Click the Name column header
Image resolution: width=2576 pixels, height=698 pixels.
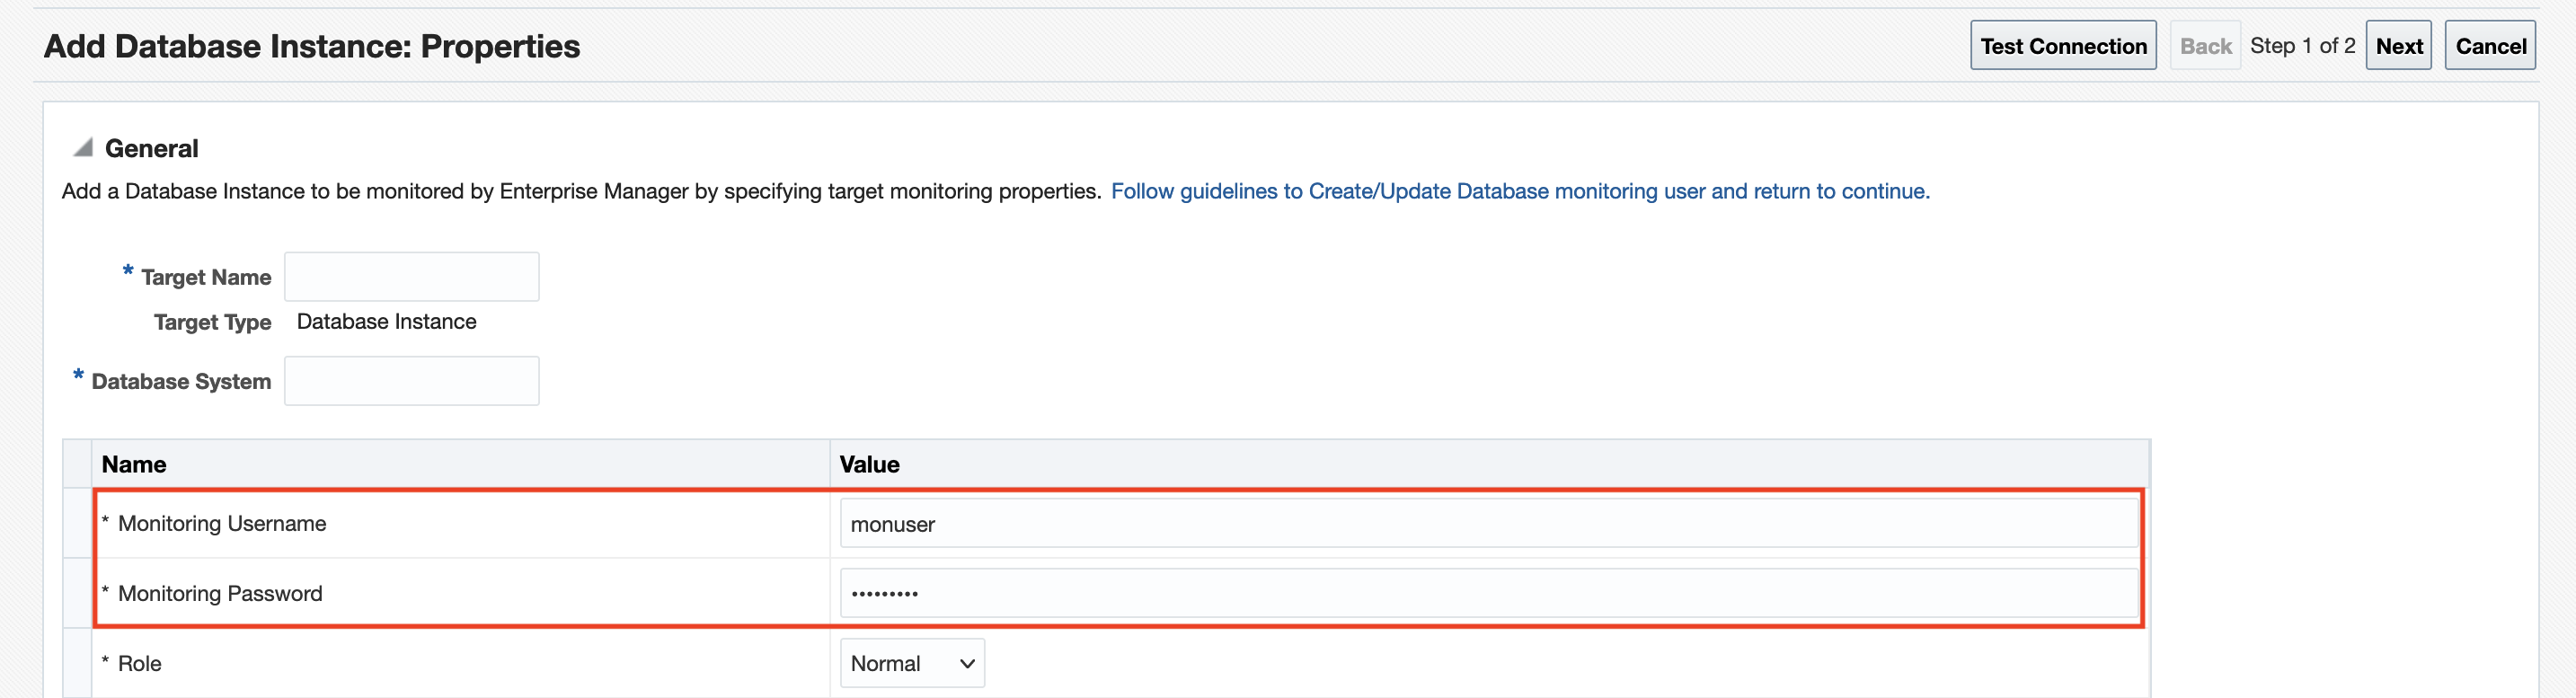coord(134,464)
